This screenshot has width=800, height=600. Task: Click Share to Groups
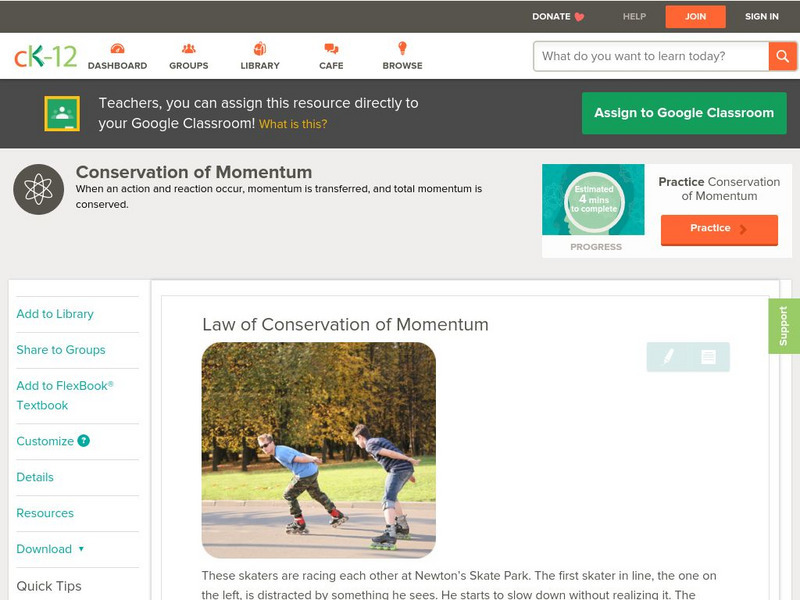point(61,350)
